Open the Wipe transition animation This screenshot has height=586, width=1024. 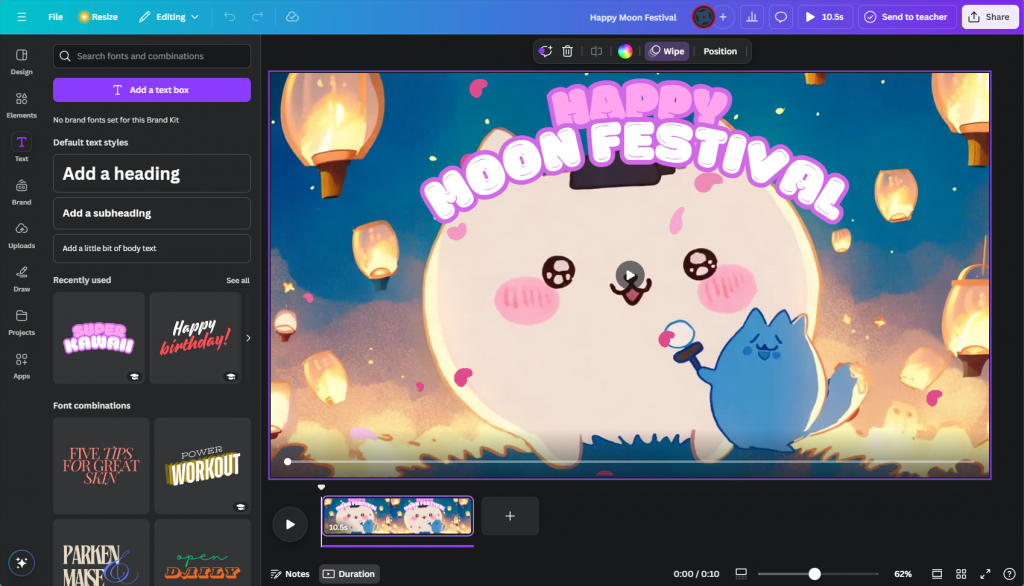(x=667, y=51)
